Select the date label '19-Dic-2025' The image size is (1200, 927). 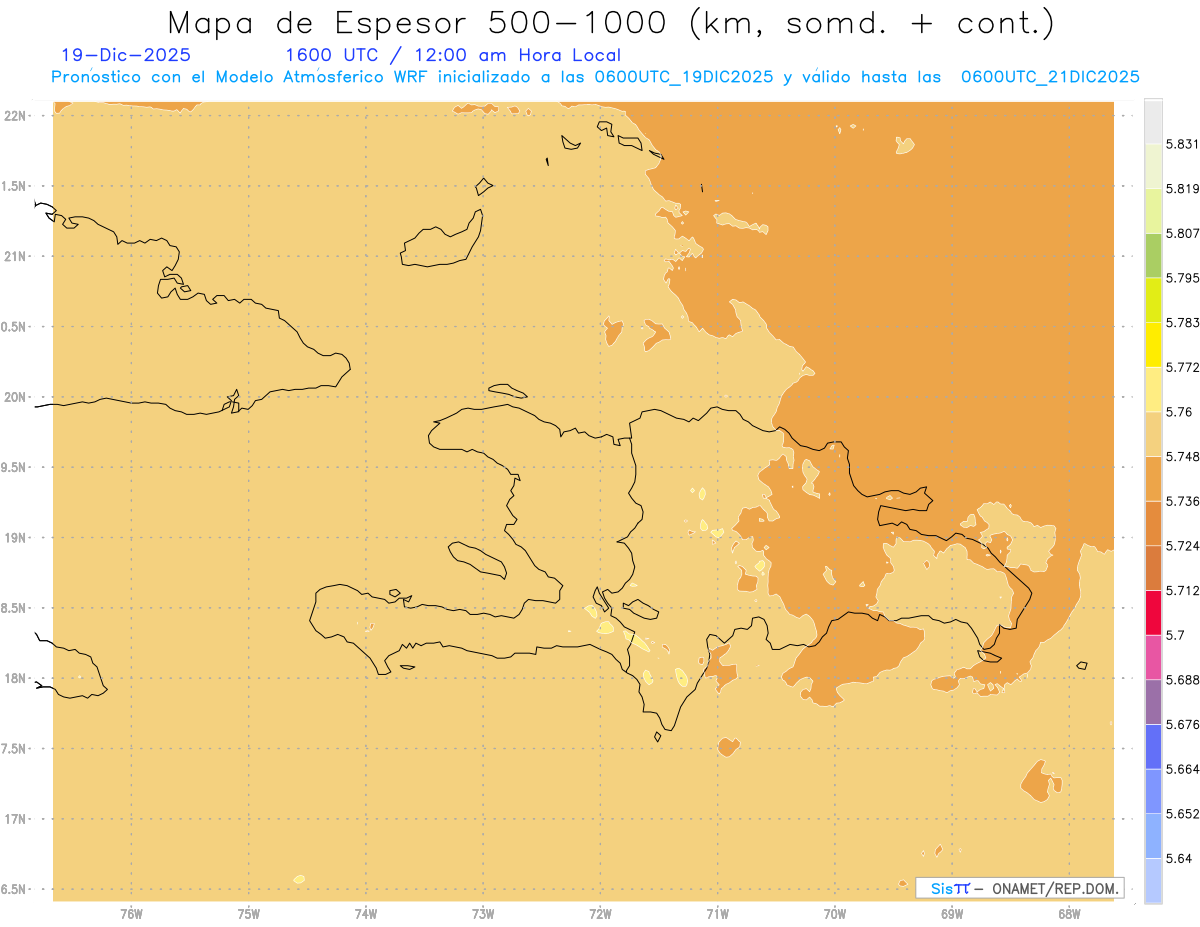[x=126, y=55]
